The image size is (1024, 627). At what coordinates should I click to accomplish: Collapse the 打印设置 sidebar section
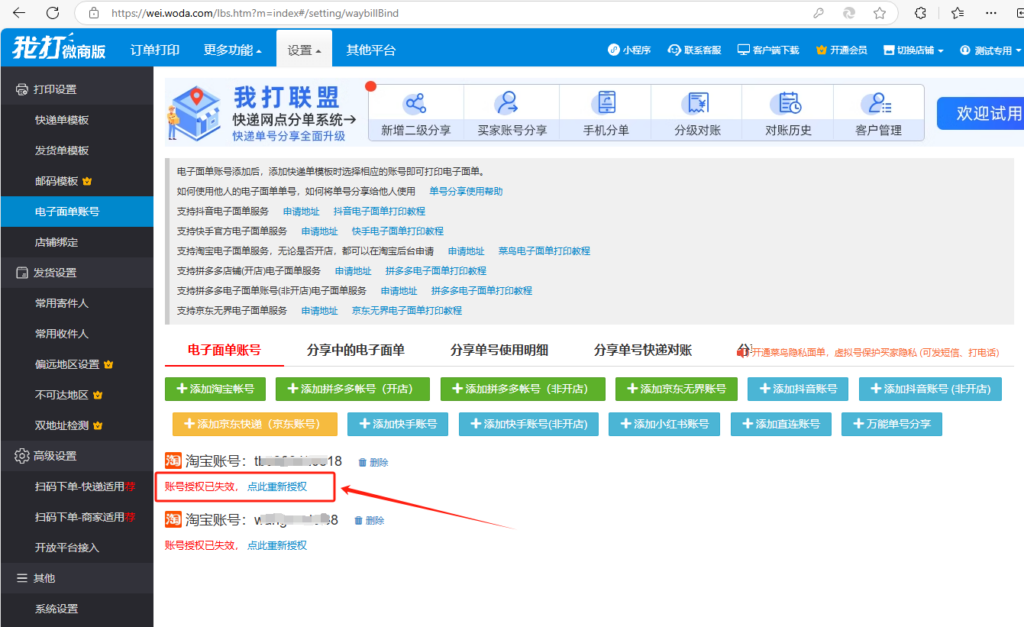click(x=55, y=89)
